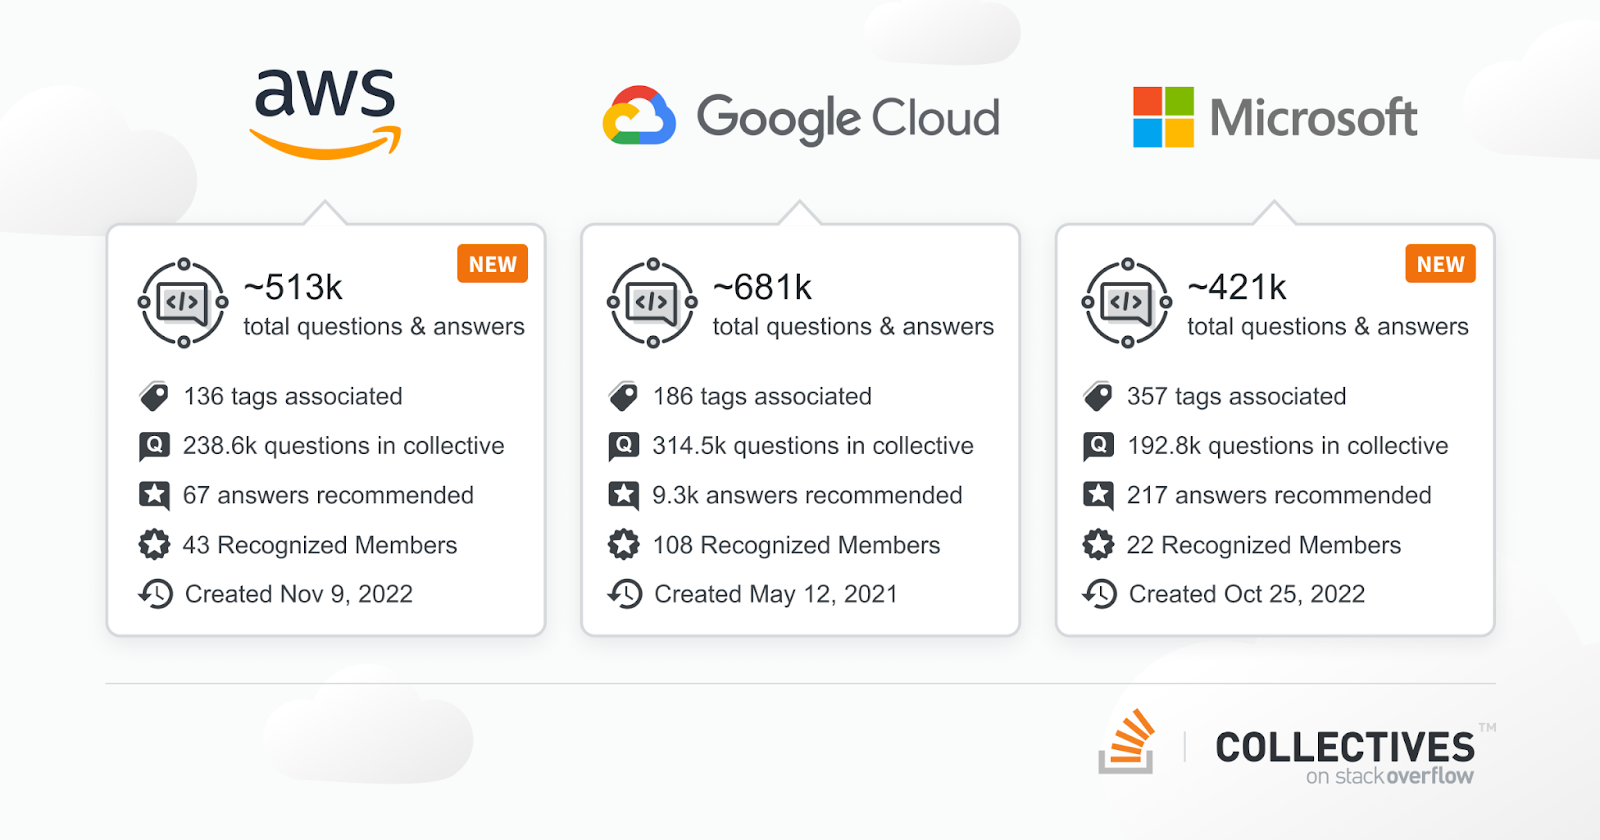The width and height of the screenshot is (1600, 840).
Task: Click the 'on stackoverflow' text
Action: (1390, 776)
